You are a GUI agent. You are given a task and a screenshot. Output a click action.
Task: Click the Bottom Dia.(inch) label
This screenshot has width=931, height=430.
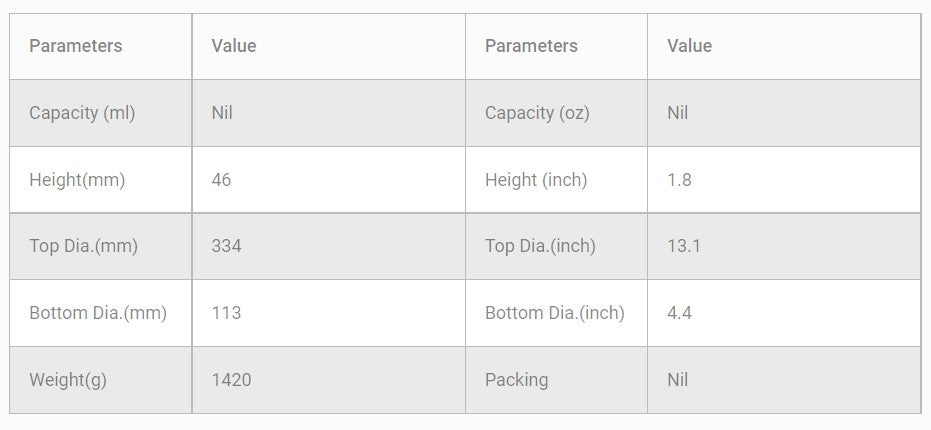[x=555, y=313]
